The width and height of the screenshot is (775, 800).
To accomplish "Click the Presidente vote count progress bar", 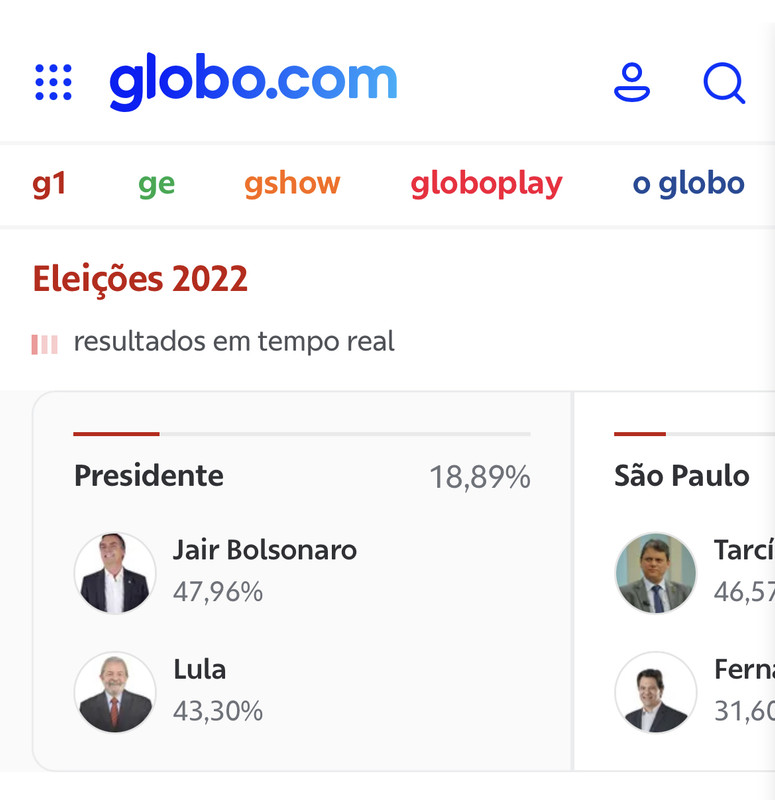I will [301, 434].
